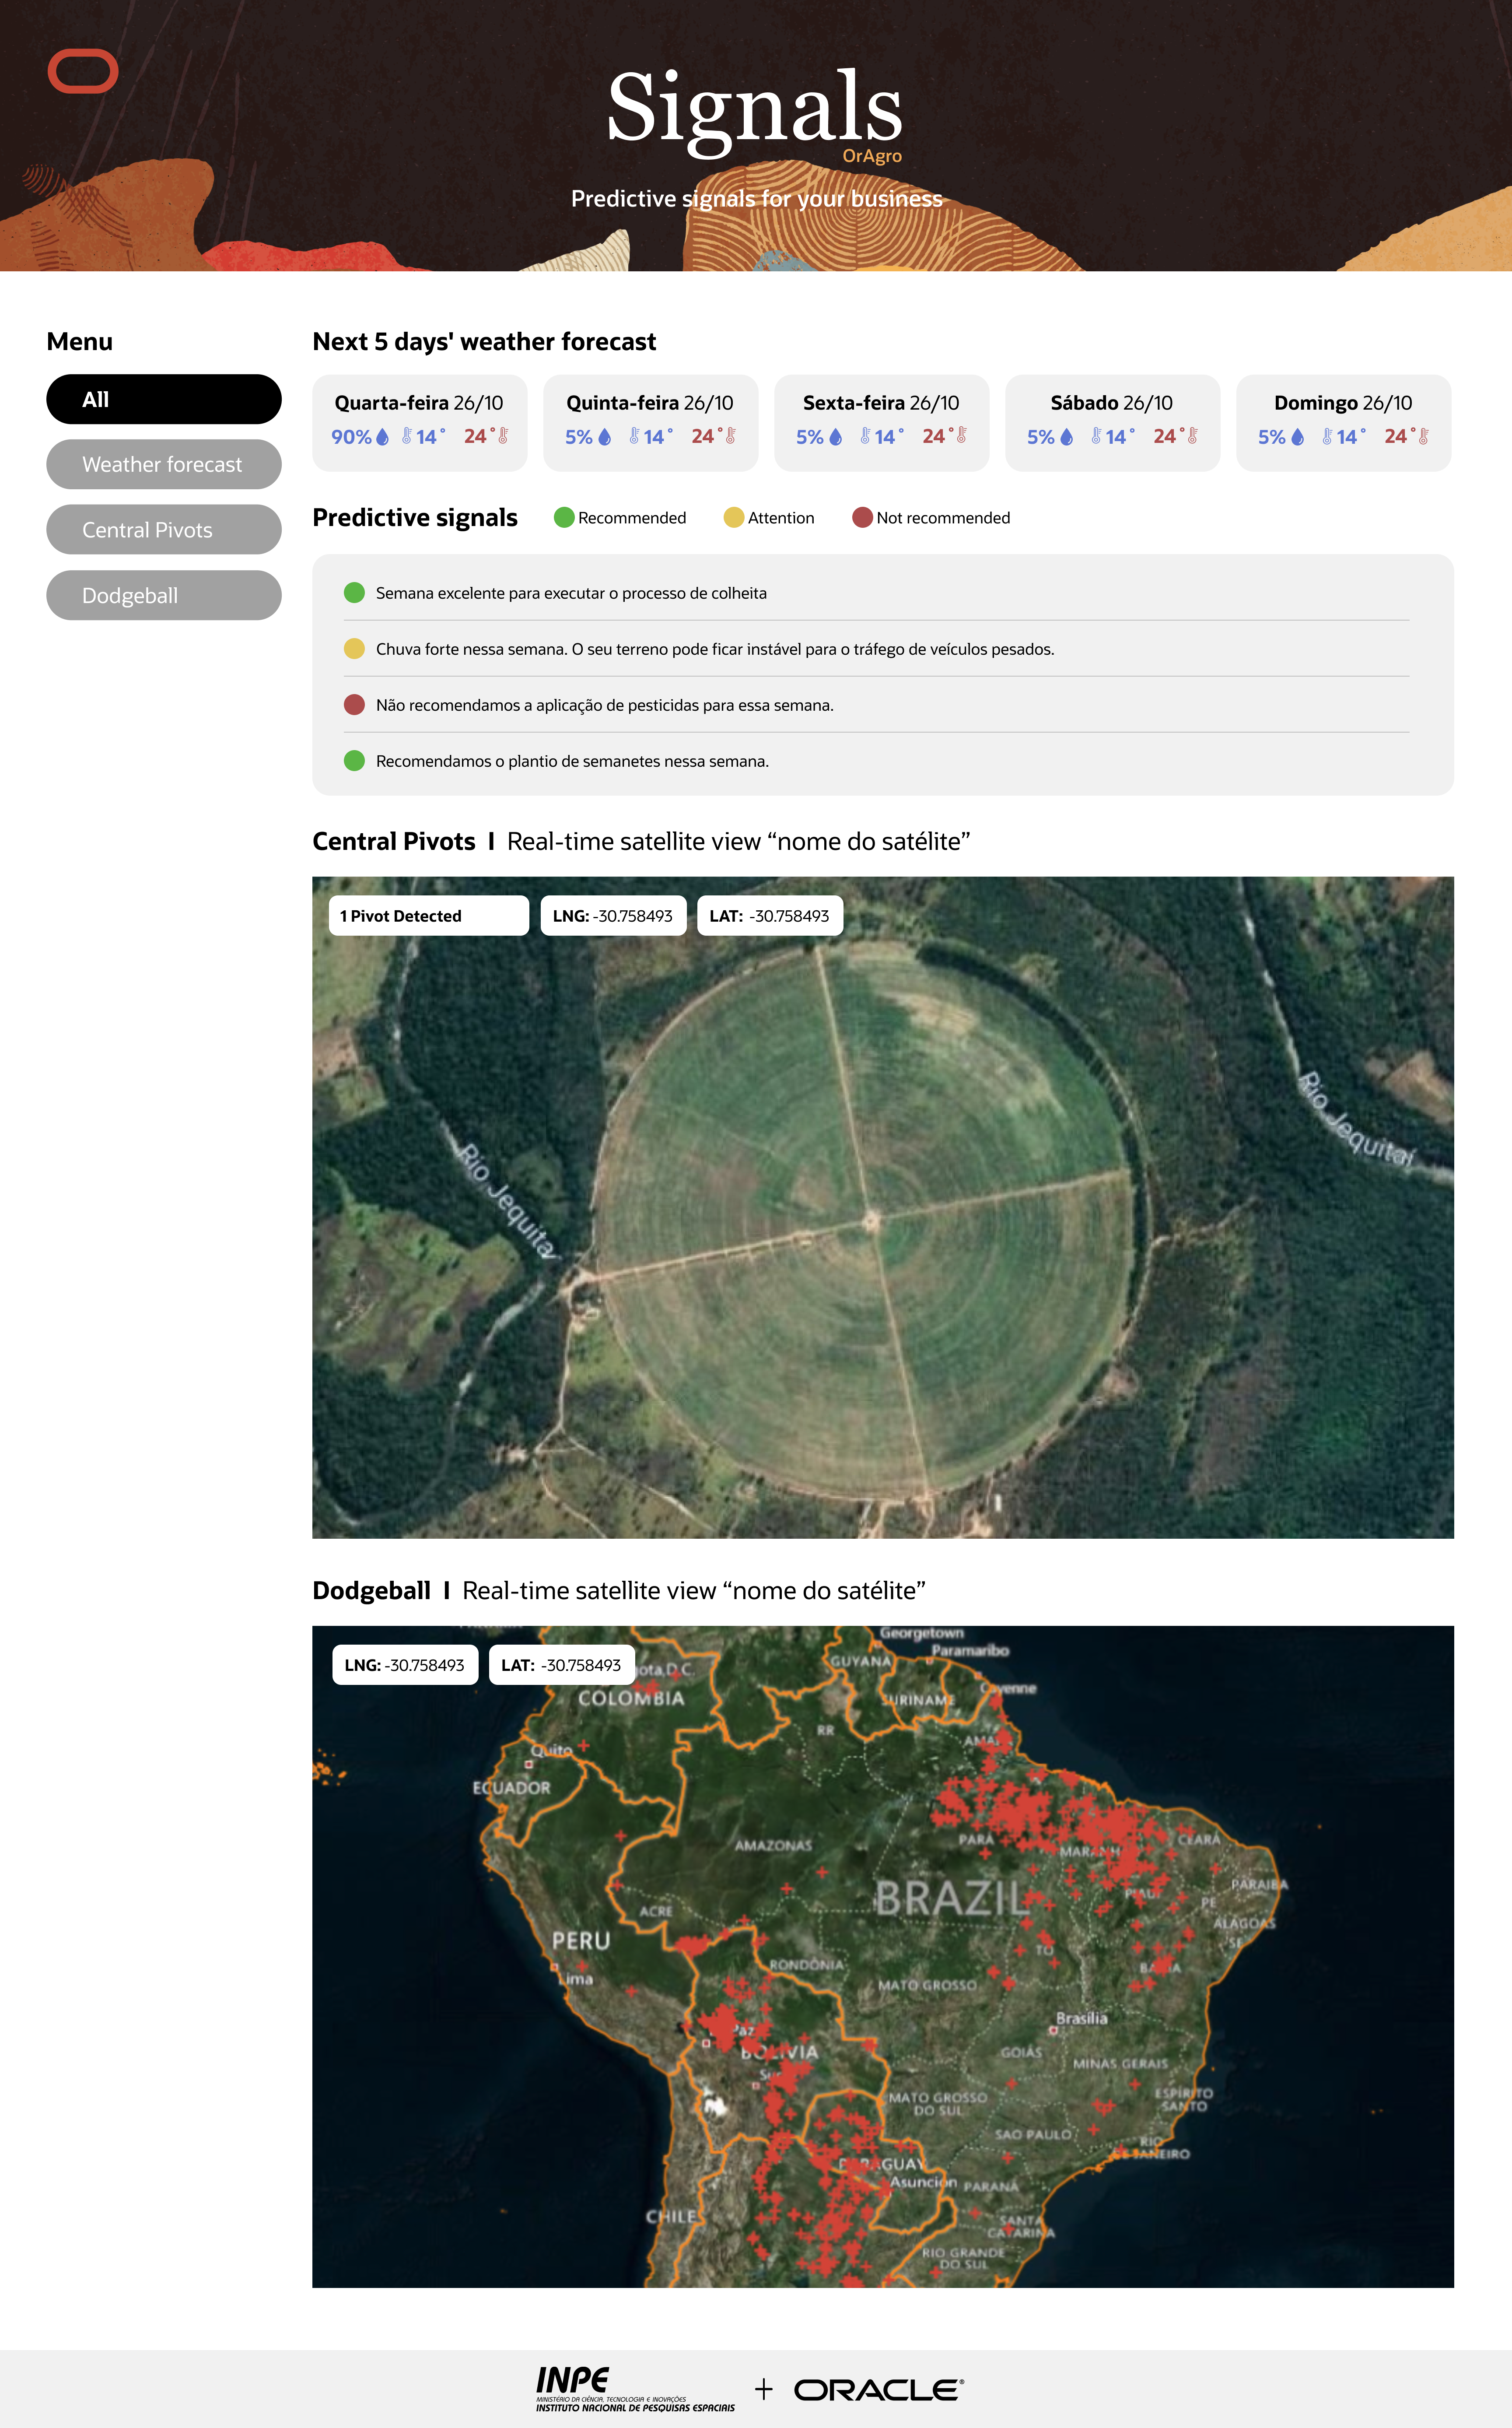The image size is (1512, 2428).
Task: Click raindrop icon in Quarta-feira forecast card
Action: (382, 437)
